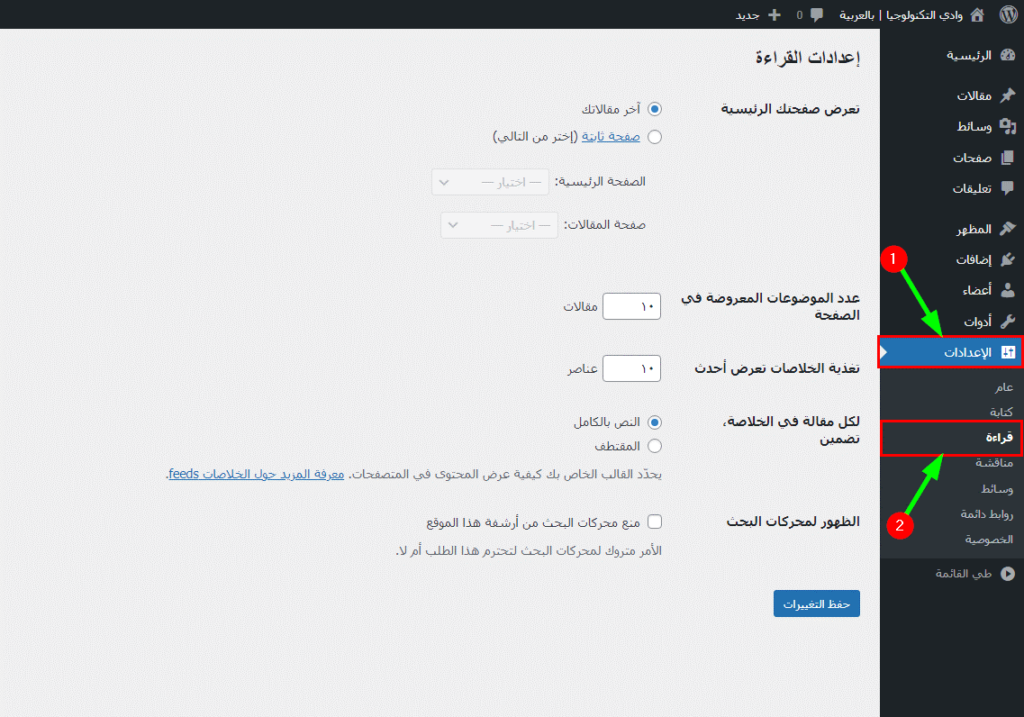Viewport: 1024px width, 717px height.
Task: Open the روابط دائمة submenu item
Action: pos(986,514)
